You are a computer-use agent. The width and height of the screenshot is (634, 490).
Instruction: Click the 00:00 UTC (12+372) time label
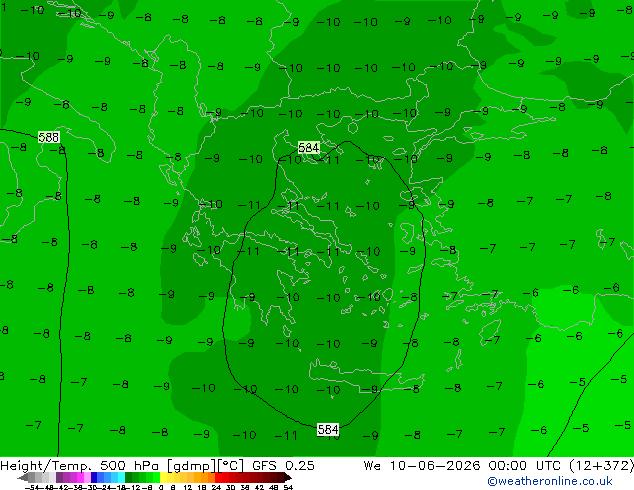(x=561, y=466)
